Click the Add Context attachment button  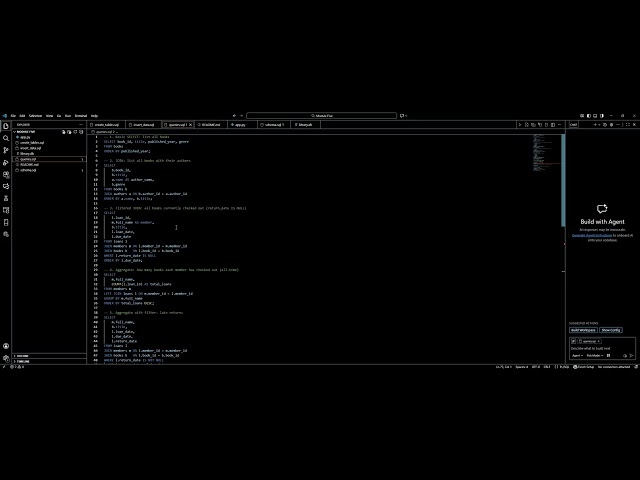click(x=573, y=341)
